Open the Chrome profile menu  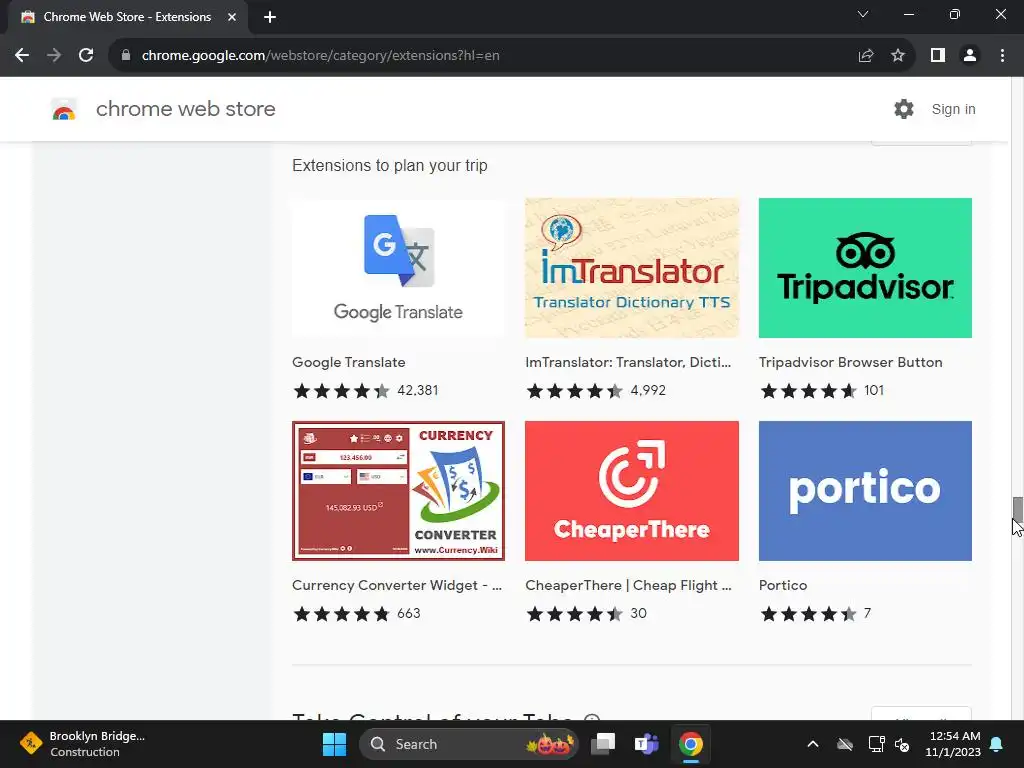[x=970, y=56]
